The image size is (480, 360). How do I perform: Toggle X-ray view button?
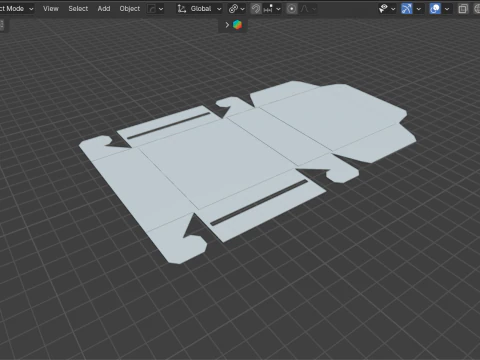tap(463, 9)
